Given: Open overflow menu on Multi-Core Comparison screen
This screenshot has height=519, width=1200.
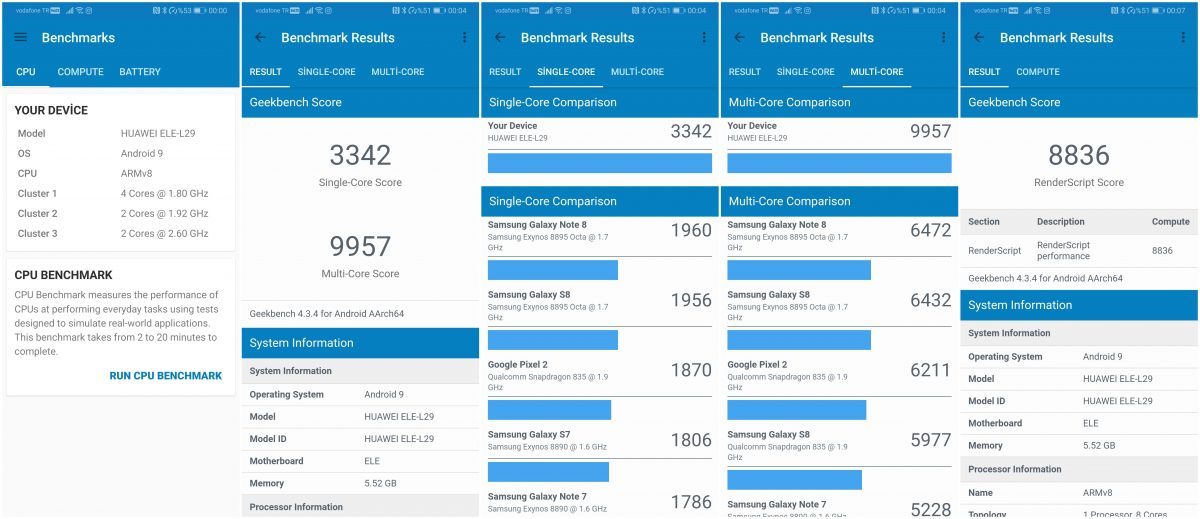Looking at the screenshot, I should click(x=943, y=38).
